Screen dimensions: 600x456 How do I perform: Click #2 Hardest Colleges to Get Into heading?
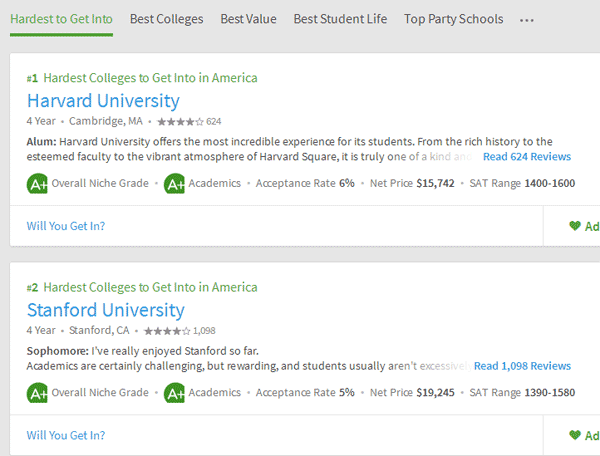pos(142,287)
